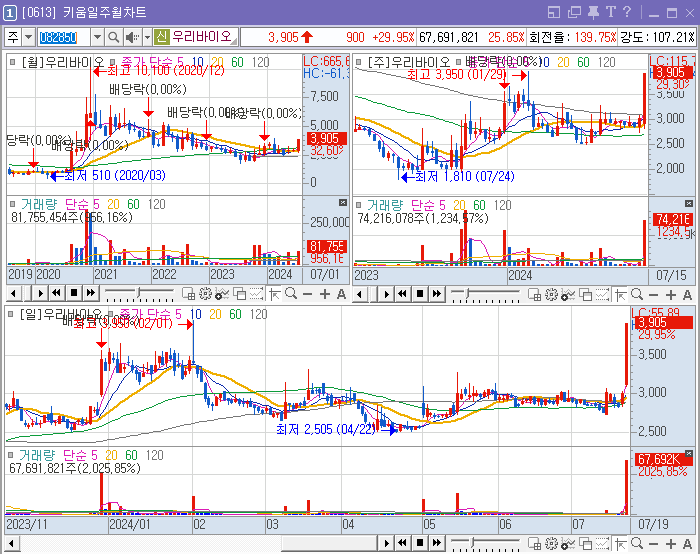Click the A auto-scale icon on weekly chart
700x554 pixels.
687,295
